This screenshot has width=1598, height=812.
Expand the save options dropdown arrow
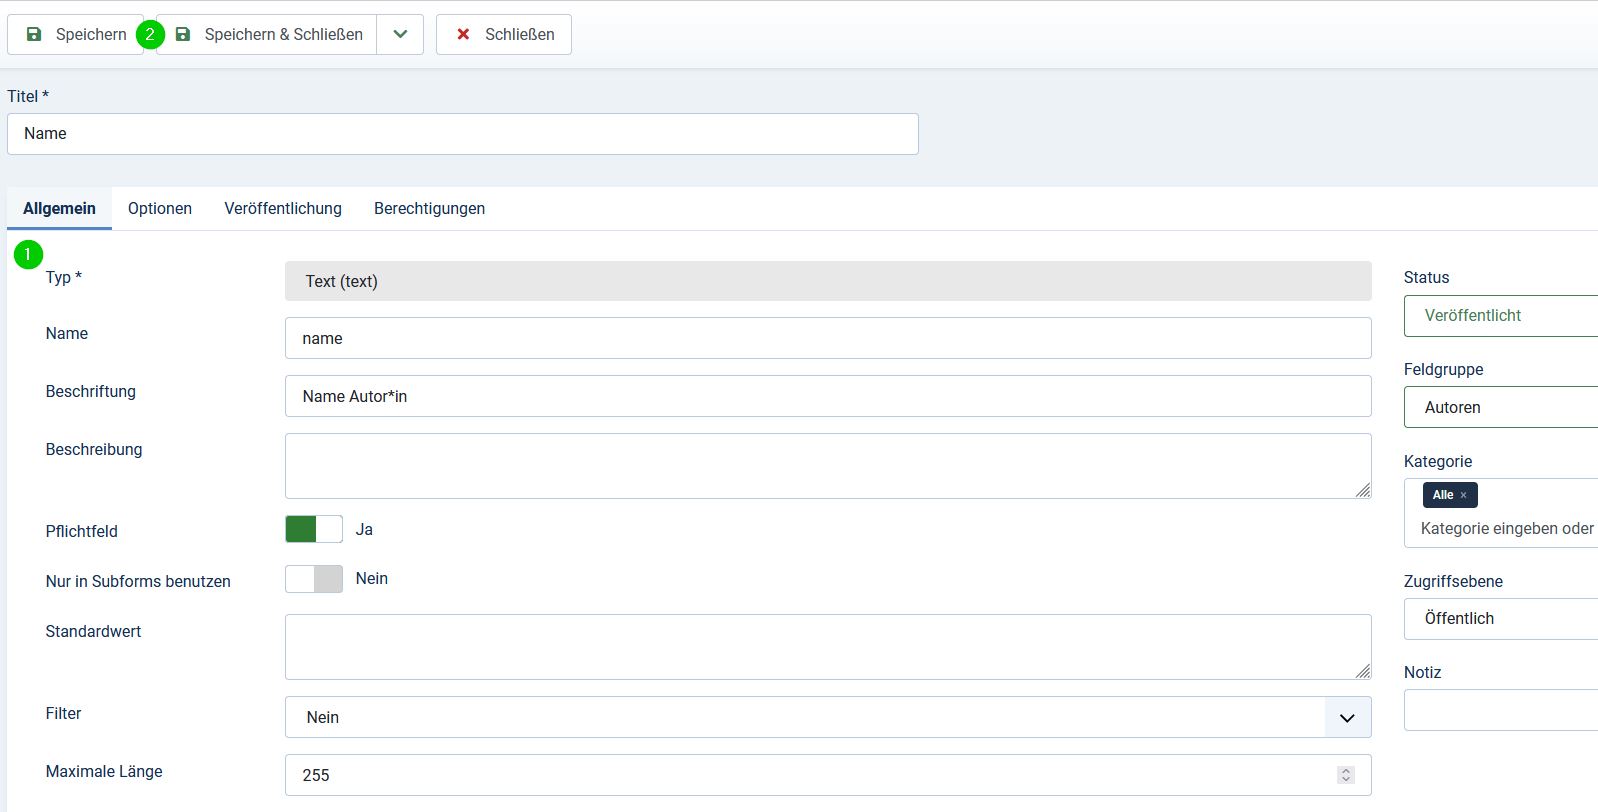(x=400, y=34)
